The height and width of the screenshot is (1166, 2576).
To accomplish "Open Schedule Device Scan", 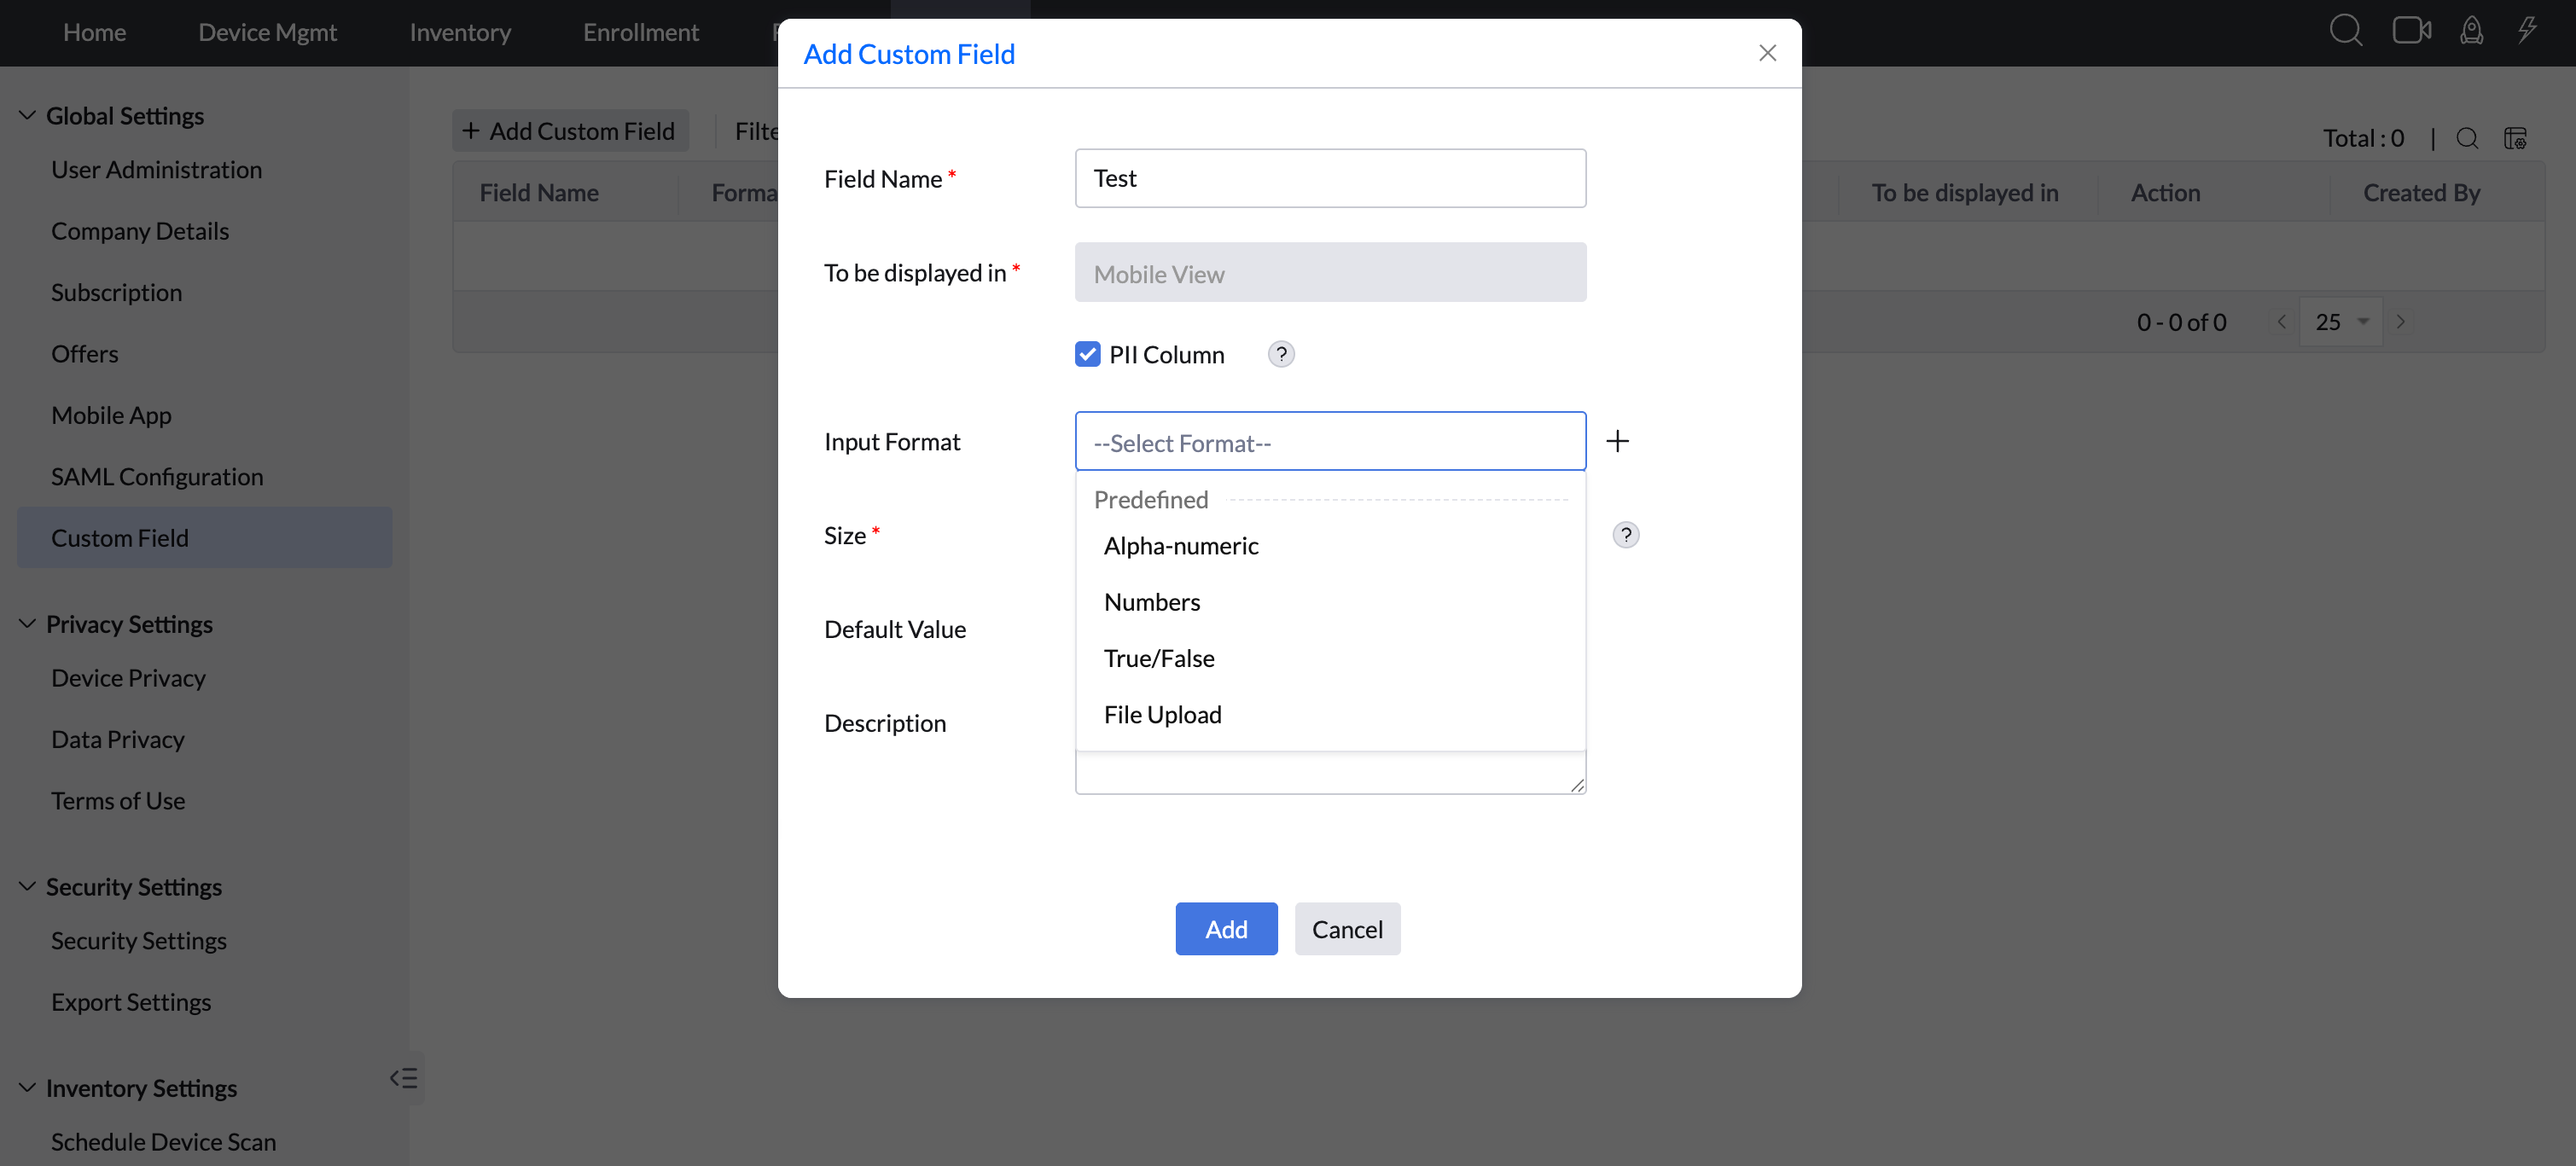I will pos(163,1142).
